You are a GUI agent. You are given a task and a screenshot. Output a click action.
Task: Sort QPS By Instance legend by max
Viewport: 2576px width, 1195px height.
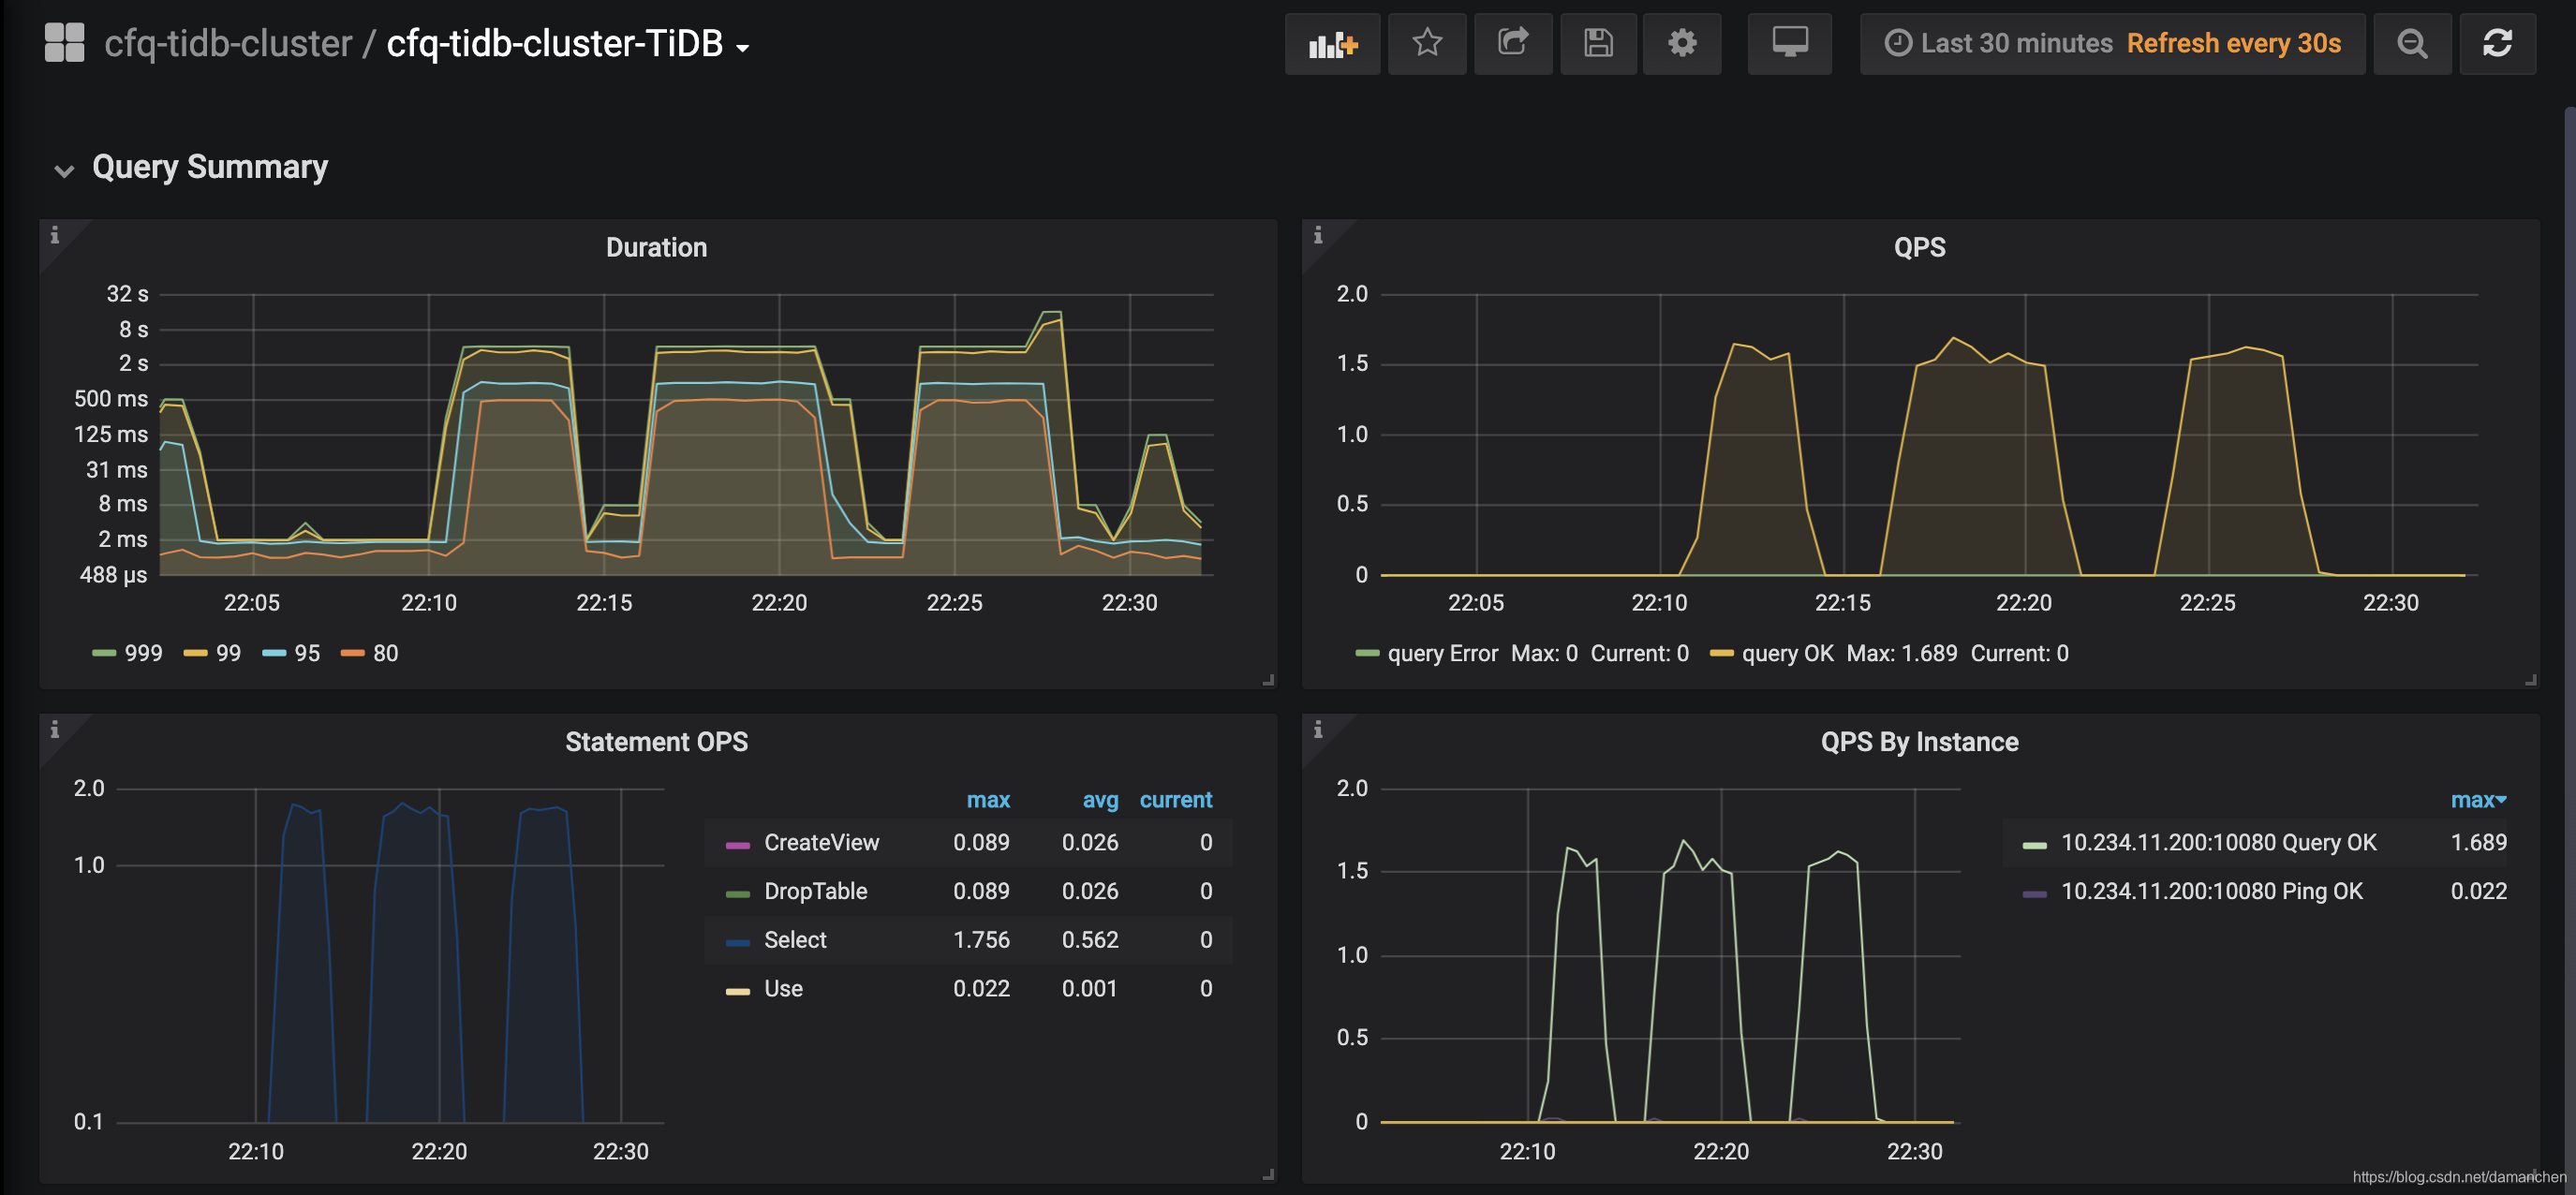pyautogui.click(x=2477, y=800)
